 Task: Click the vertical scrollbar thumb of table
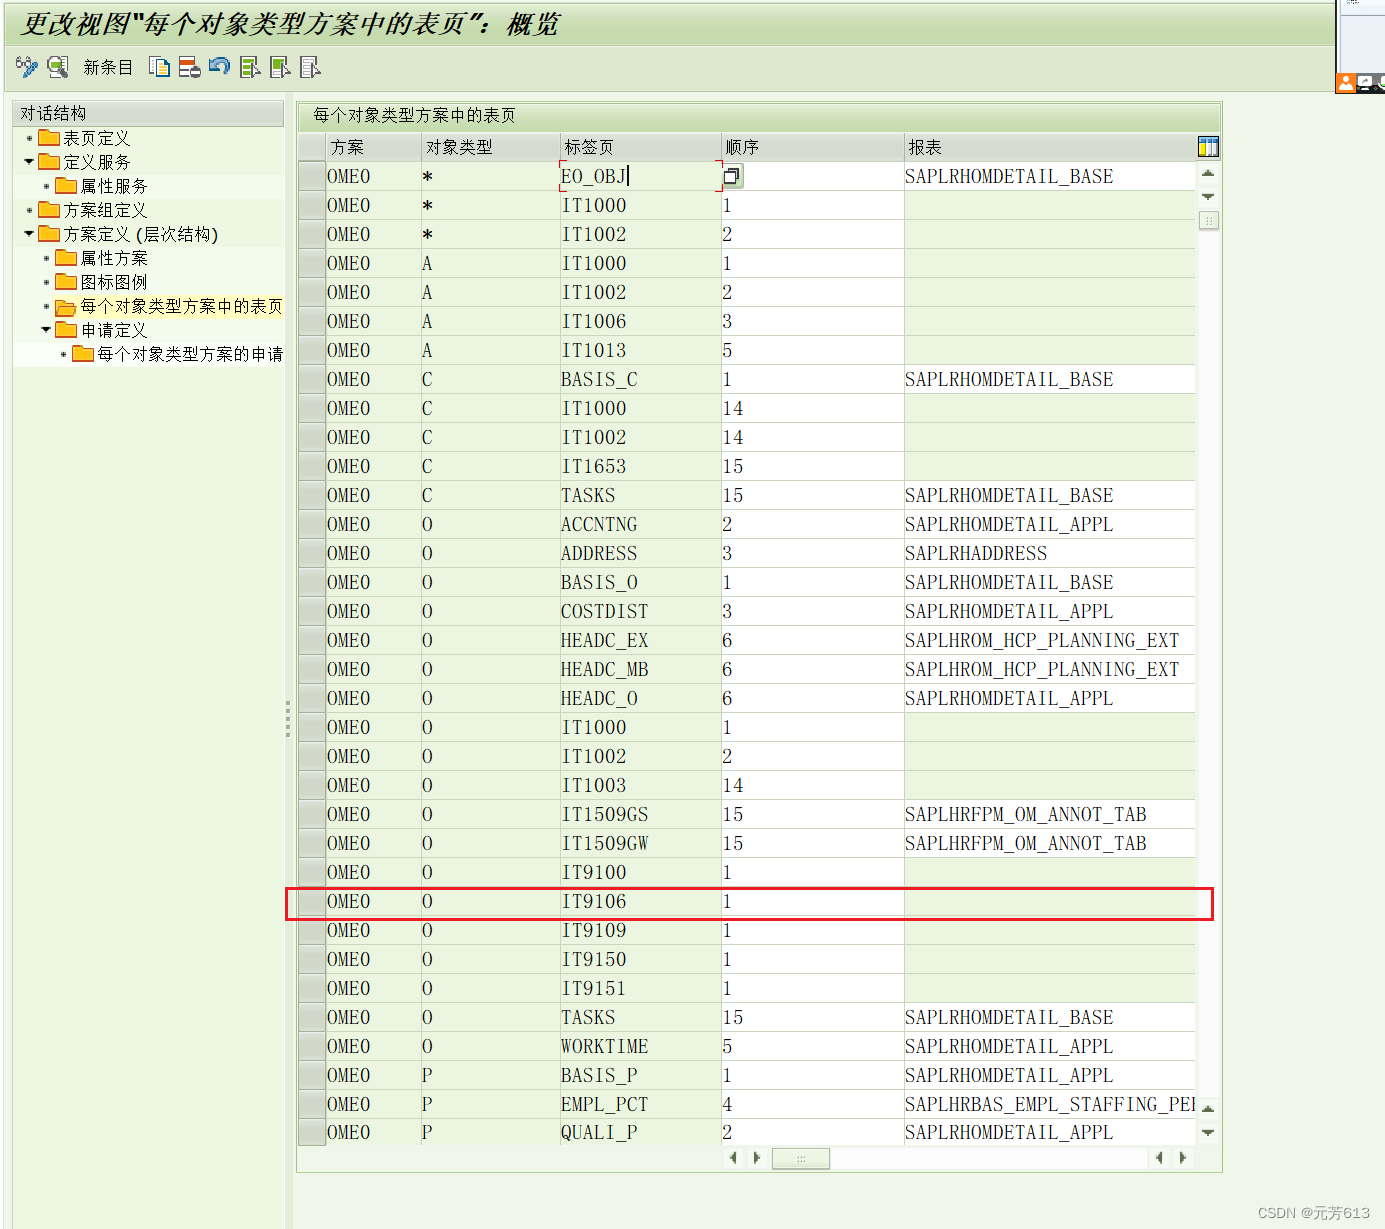tap(1208, 220)
